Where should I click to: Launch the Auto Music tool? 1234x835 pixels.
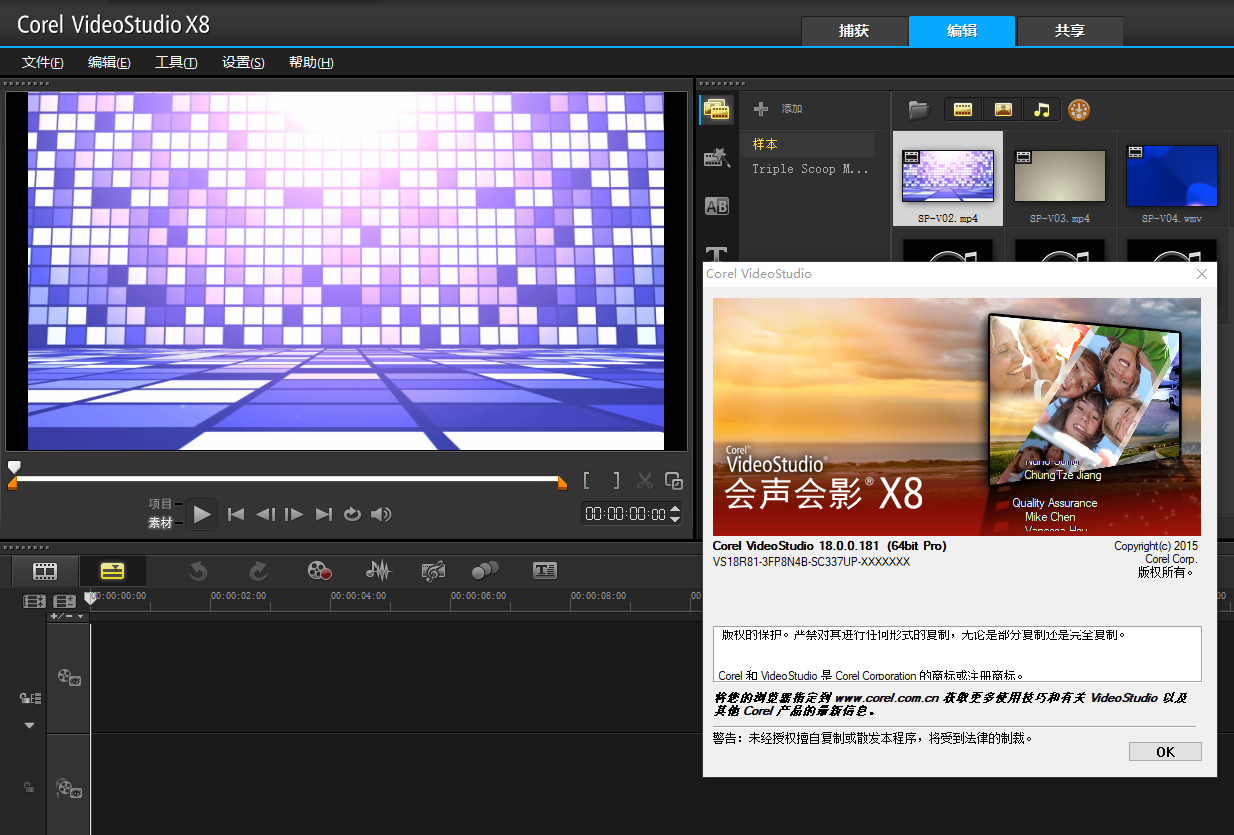433,571
